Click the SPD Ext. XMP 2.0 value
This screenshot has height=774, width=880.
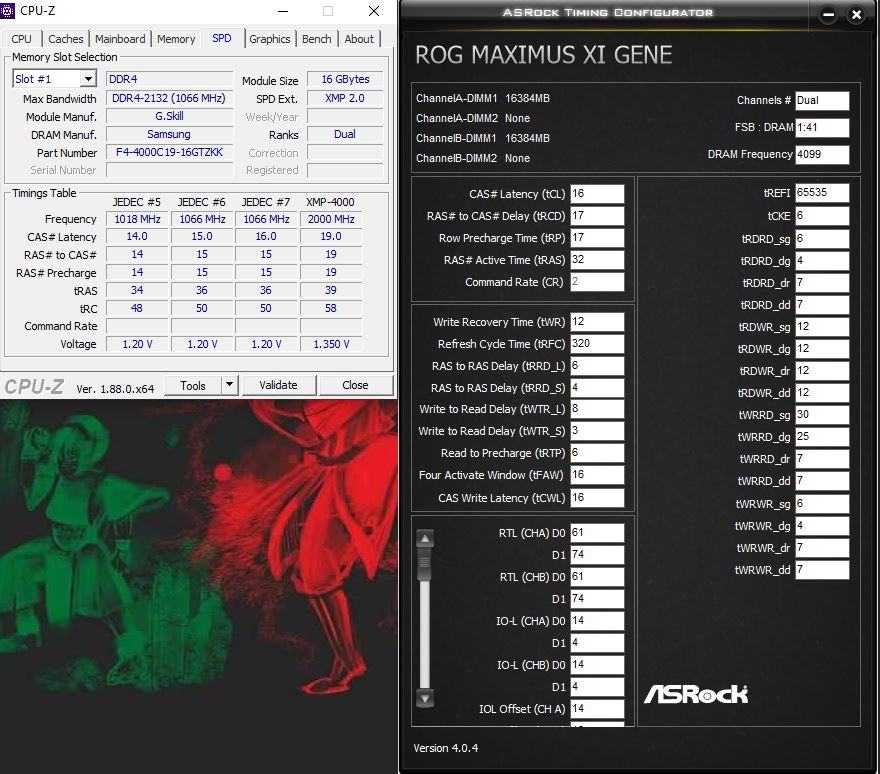pyautogui.click(x=345, y=98)
